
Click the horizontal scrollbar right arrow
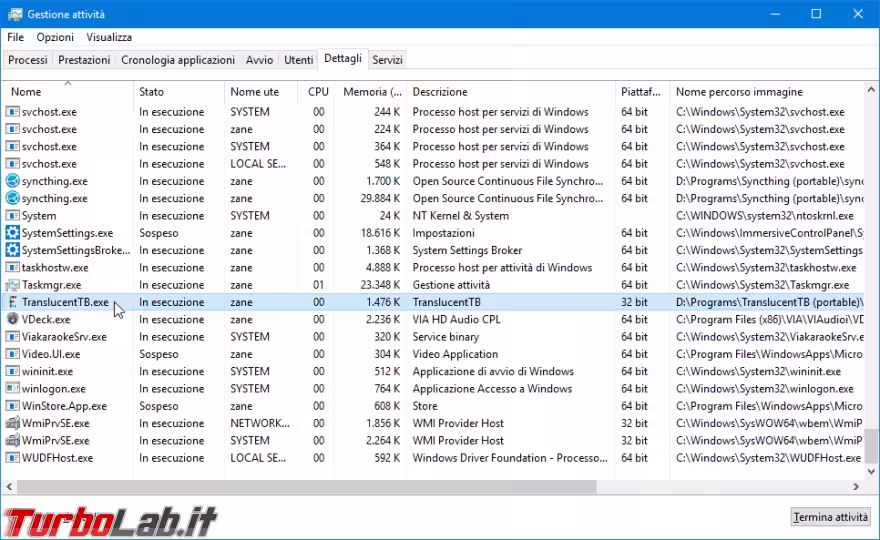pos(859,486)
